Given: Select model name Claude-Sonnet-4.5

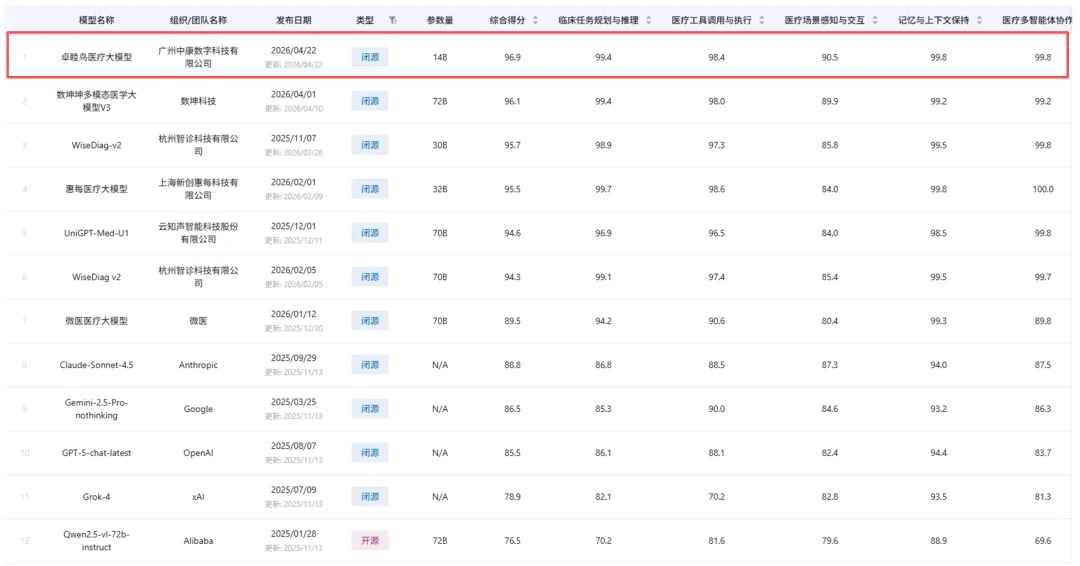Looking at the screenshot, I should pos(96,365).
